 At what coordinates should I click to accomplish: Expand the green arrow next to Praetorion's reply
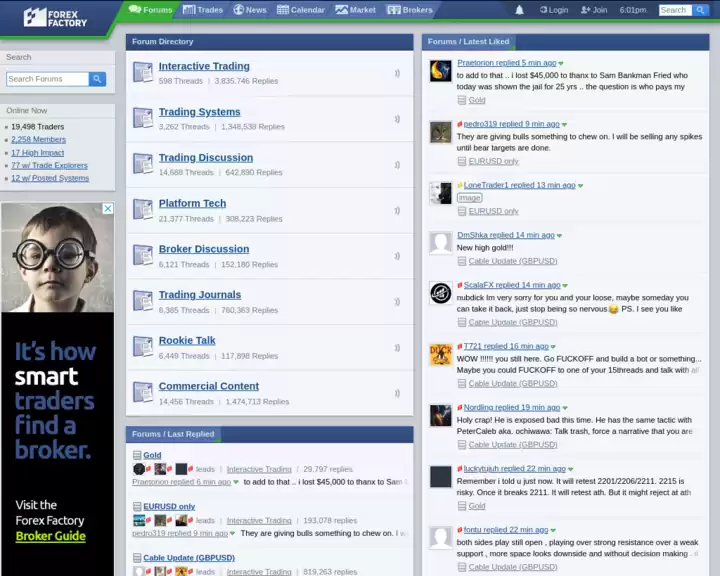tap(561, 64)
